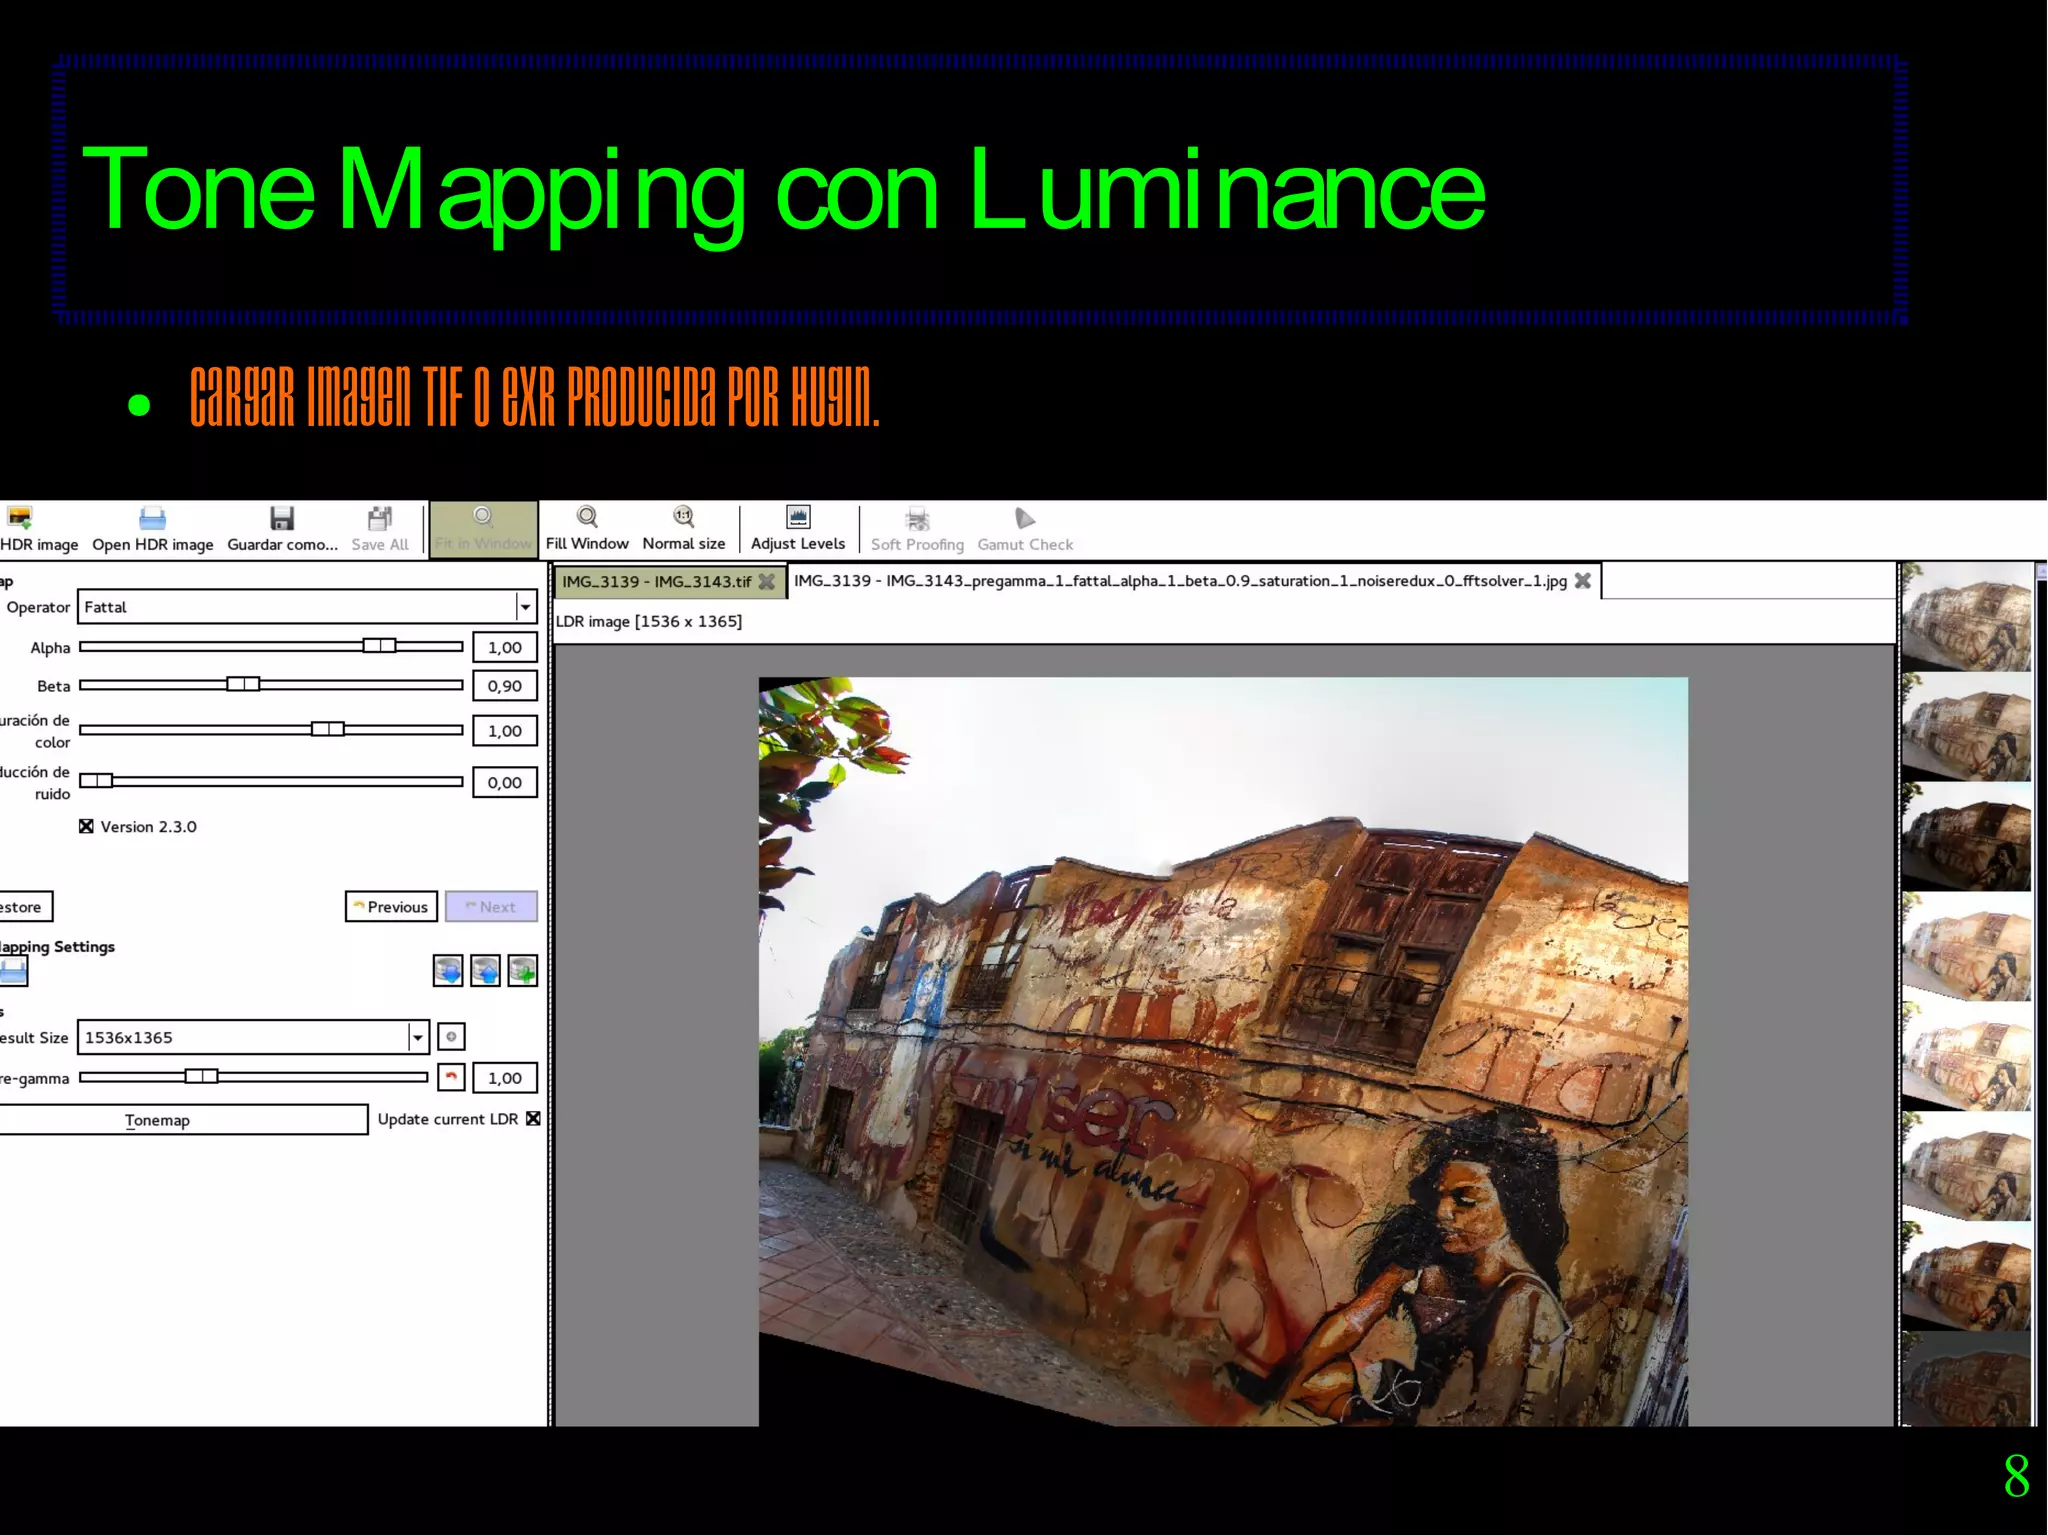
Task: Click the Fill Window zoom icon
Action: [x=587, y=517]
